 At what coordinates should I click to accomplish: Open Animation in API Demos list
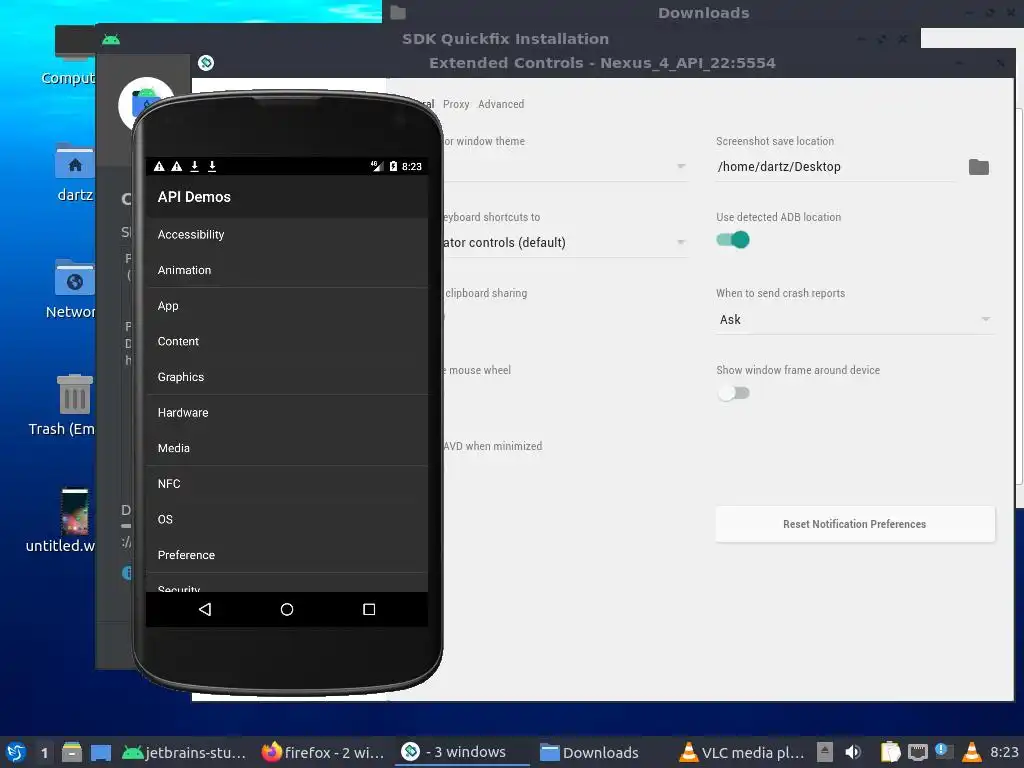click(287, 270)
